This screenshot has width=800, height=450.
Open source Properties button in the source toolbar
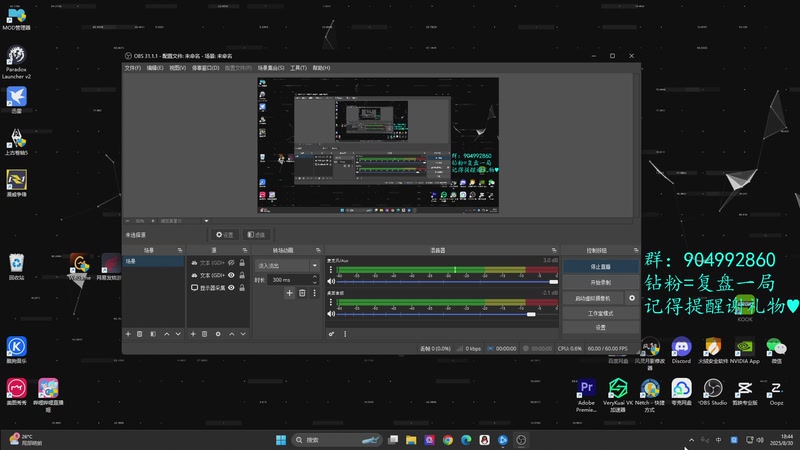click(224, 235)
